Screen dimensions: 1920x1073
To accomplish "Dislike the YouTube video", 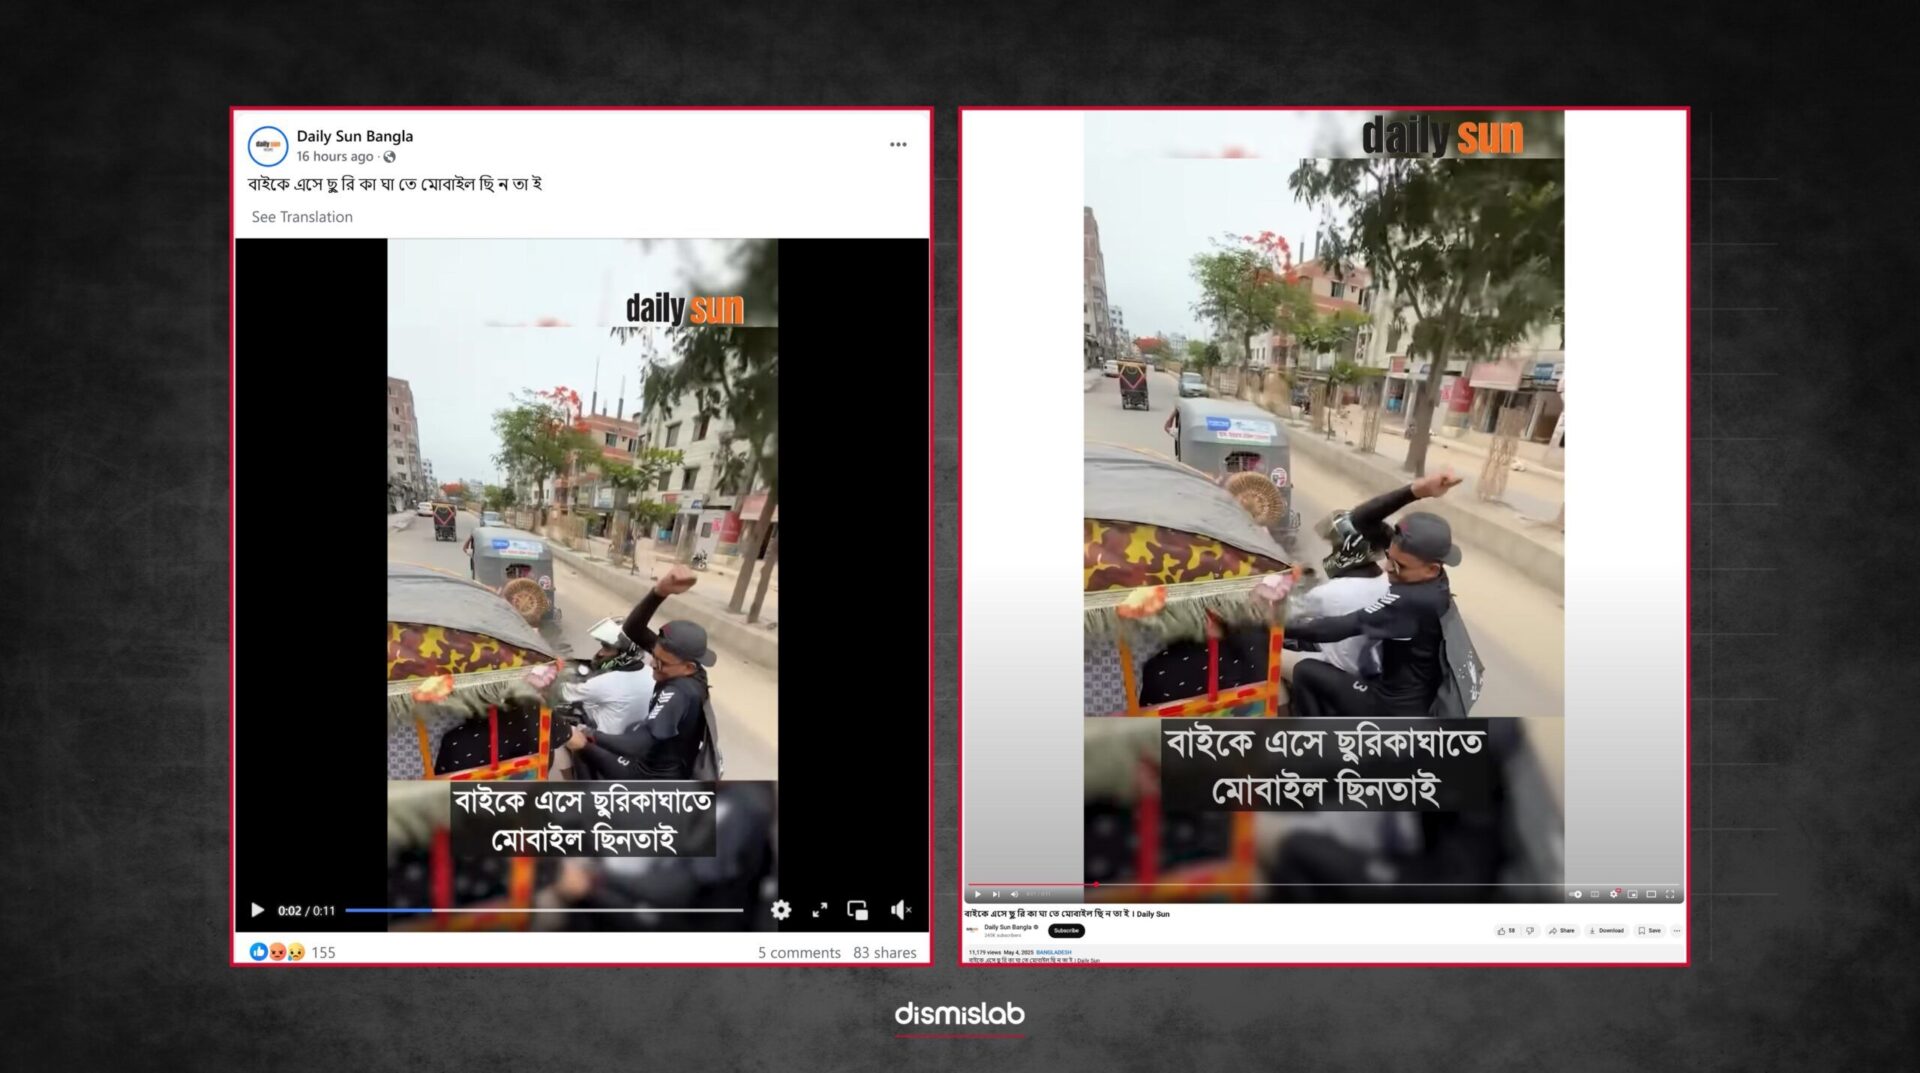I will 1530,931.
